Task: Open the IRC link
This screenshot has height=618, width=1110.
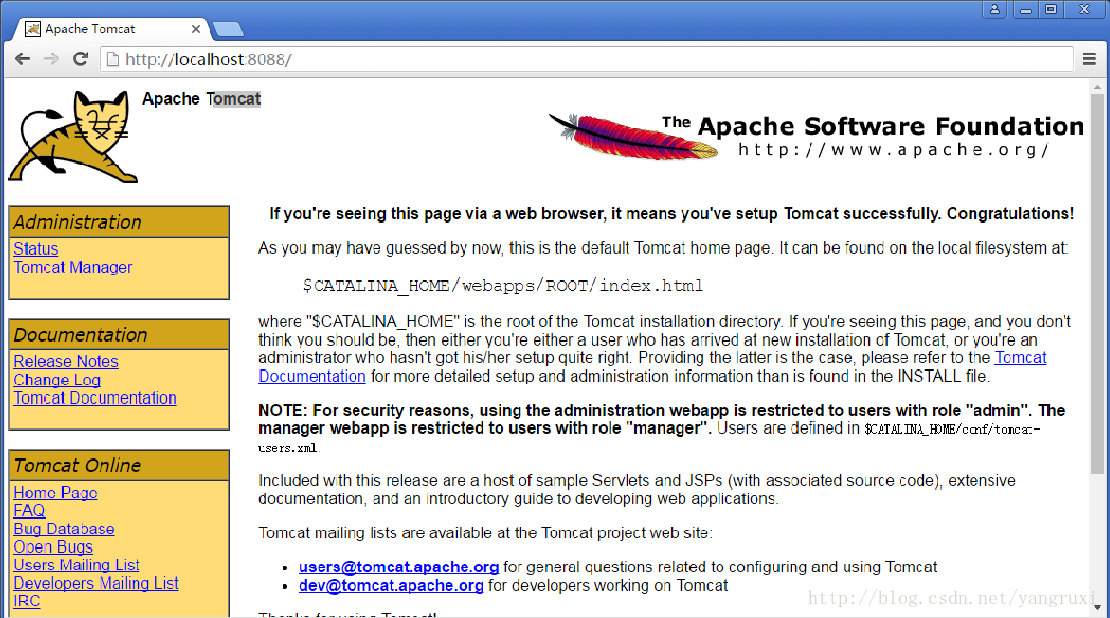Action: point(27,601)
